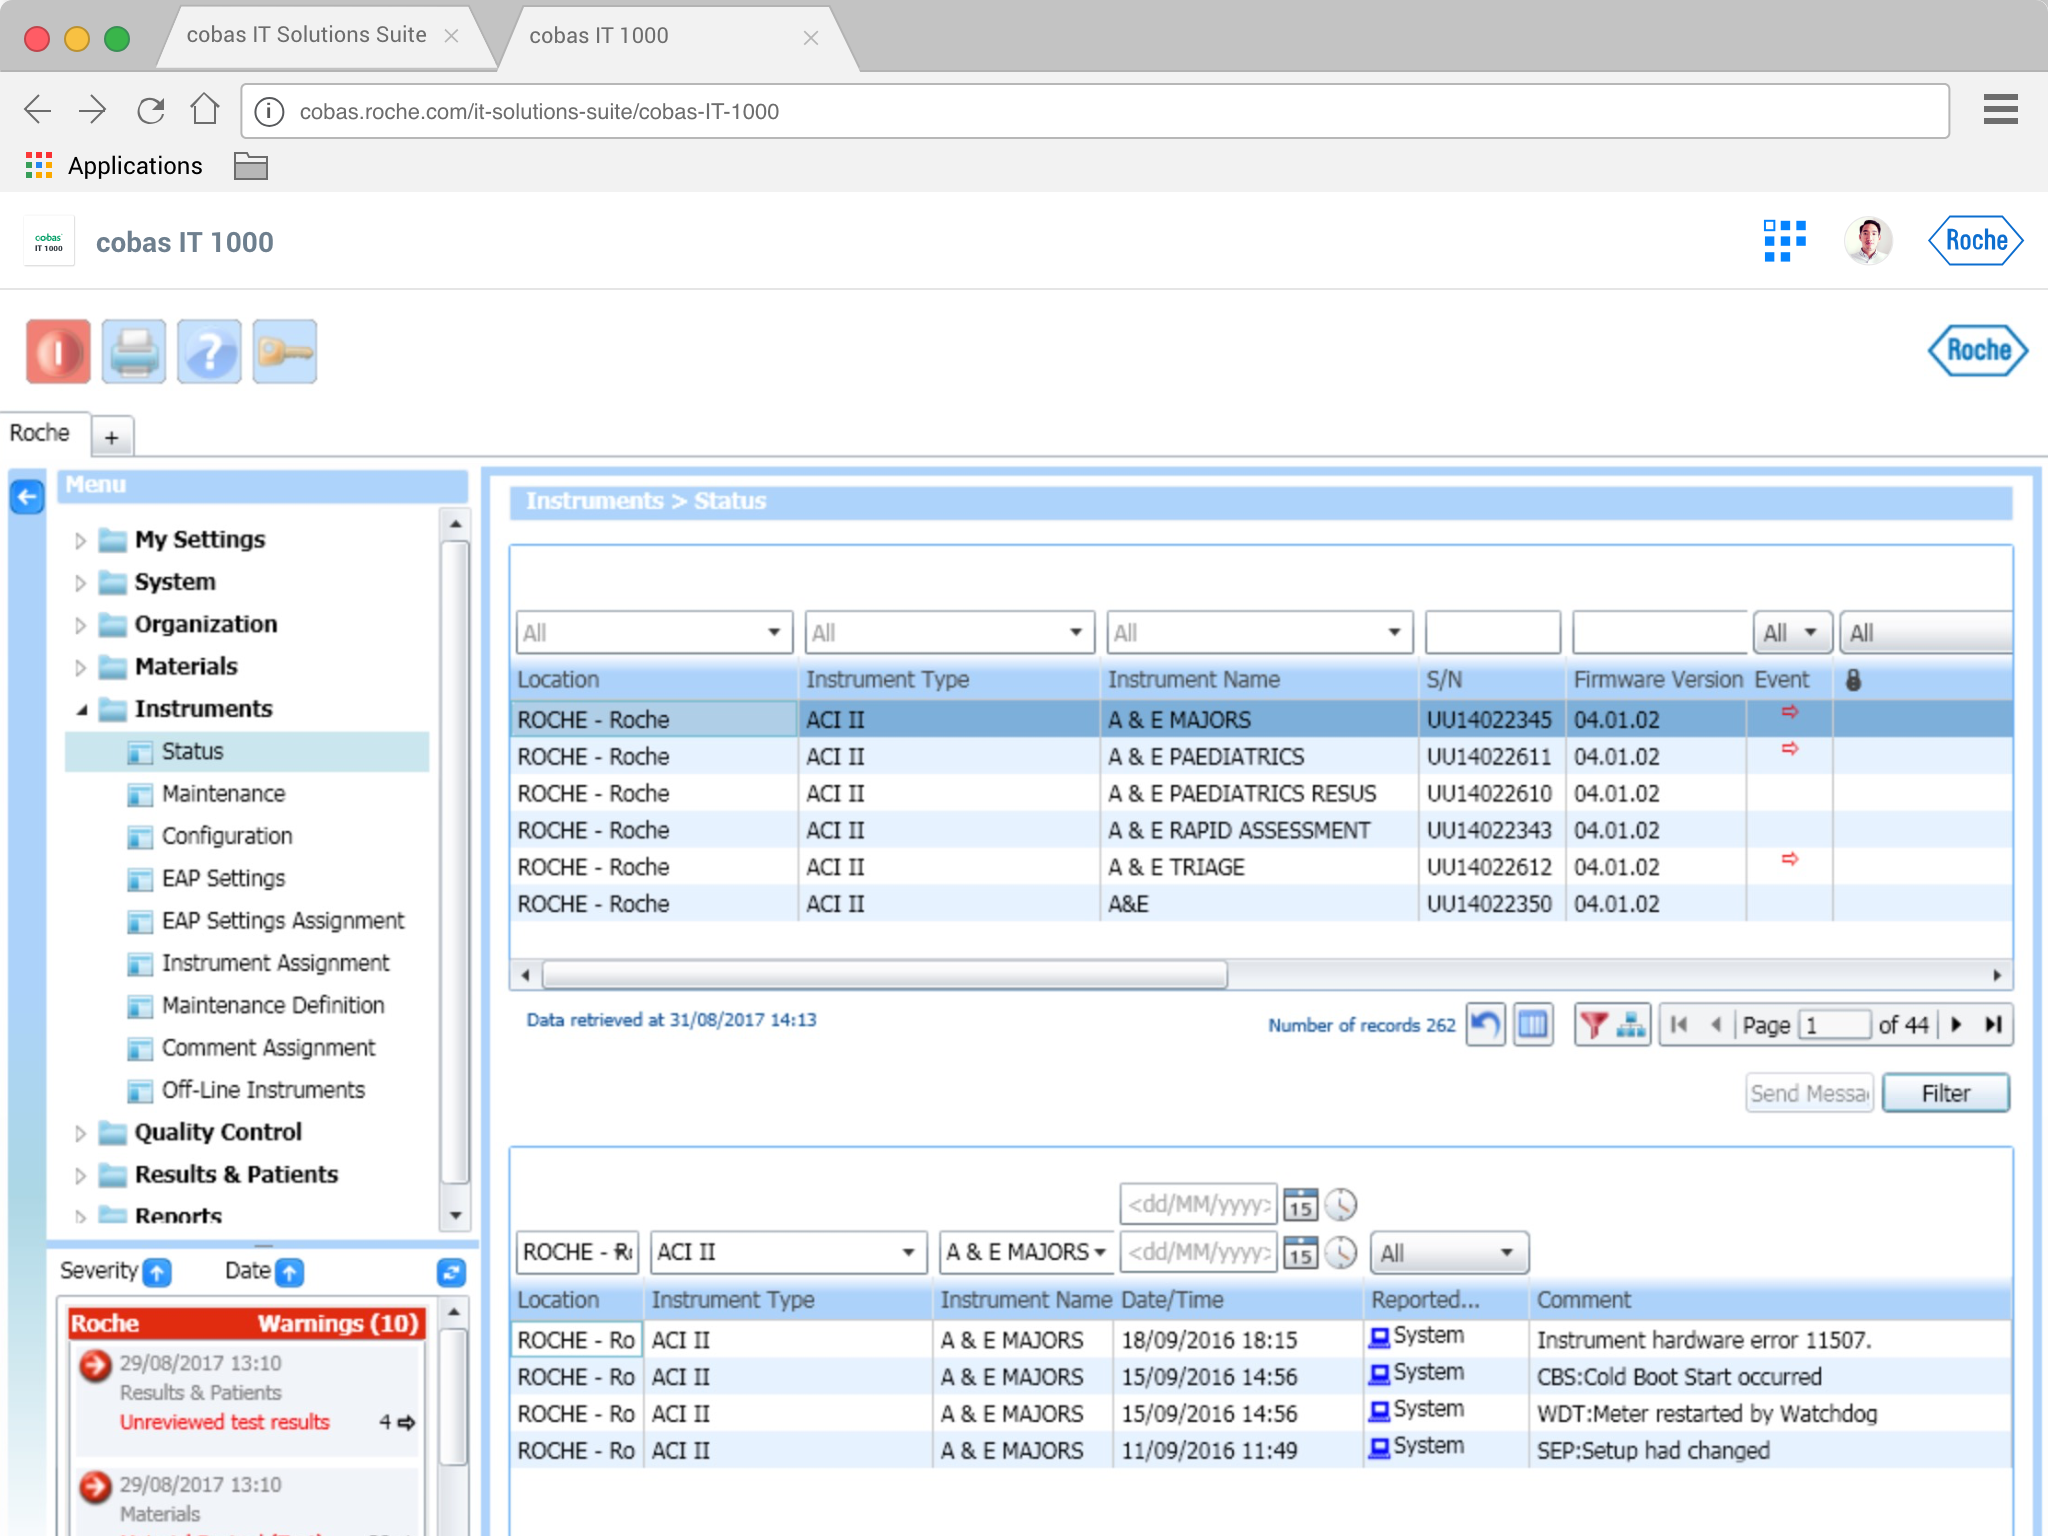
Task: Toggle Date sort arrow
Action: coord(289,1272)
